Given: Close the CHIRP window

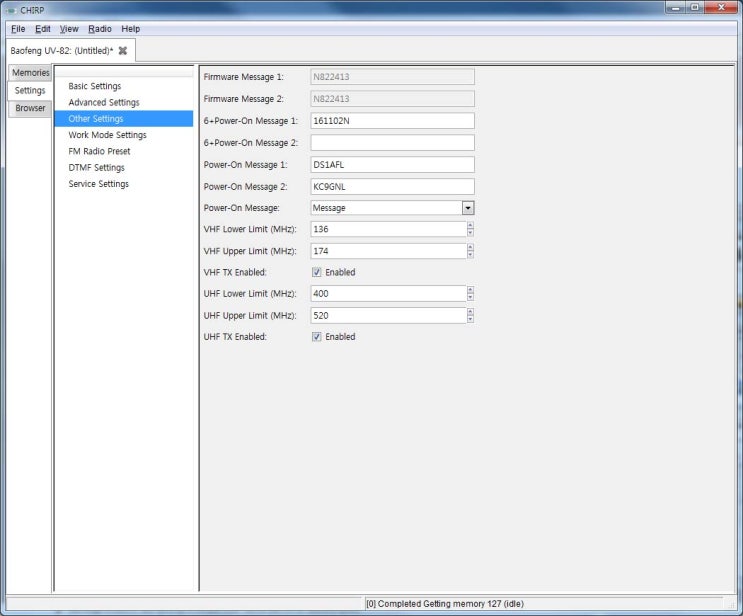Looking at the screenshot, I should [x=721, y=7].
